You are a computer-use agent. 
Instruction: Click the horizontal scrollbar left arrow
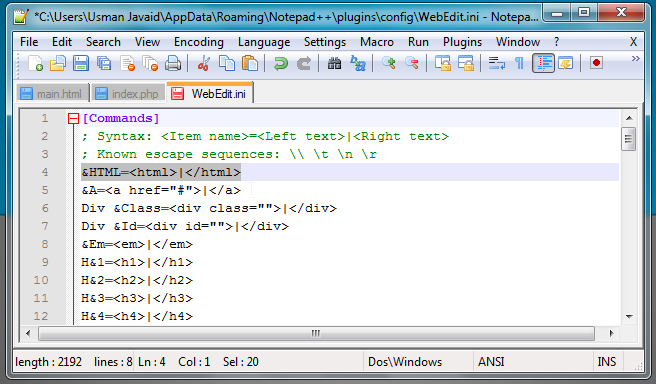point(28,333)
